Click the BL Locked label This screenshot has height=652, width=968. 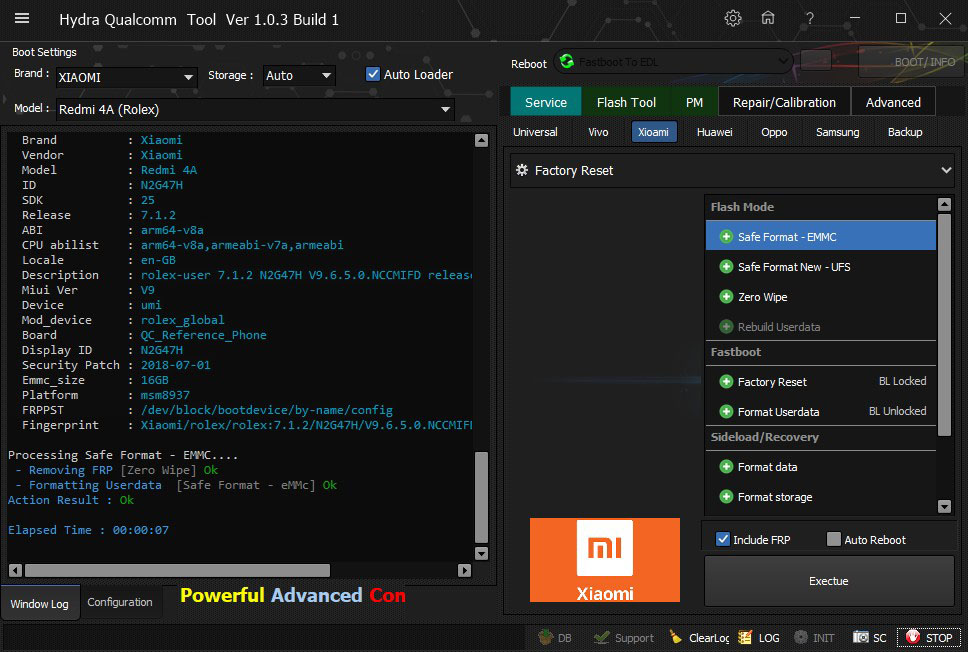pyautogui.click(x=902, y=381)
